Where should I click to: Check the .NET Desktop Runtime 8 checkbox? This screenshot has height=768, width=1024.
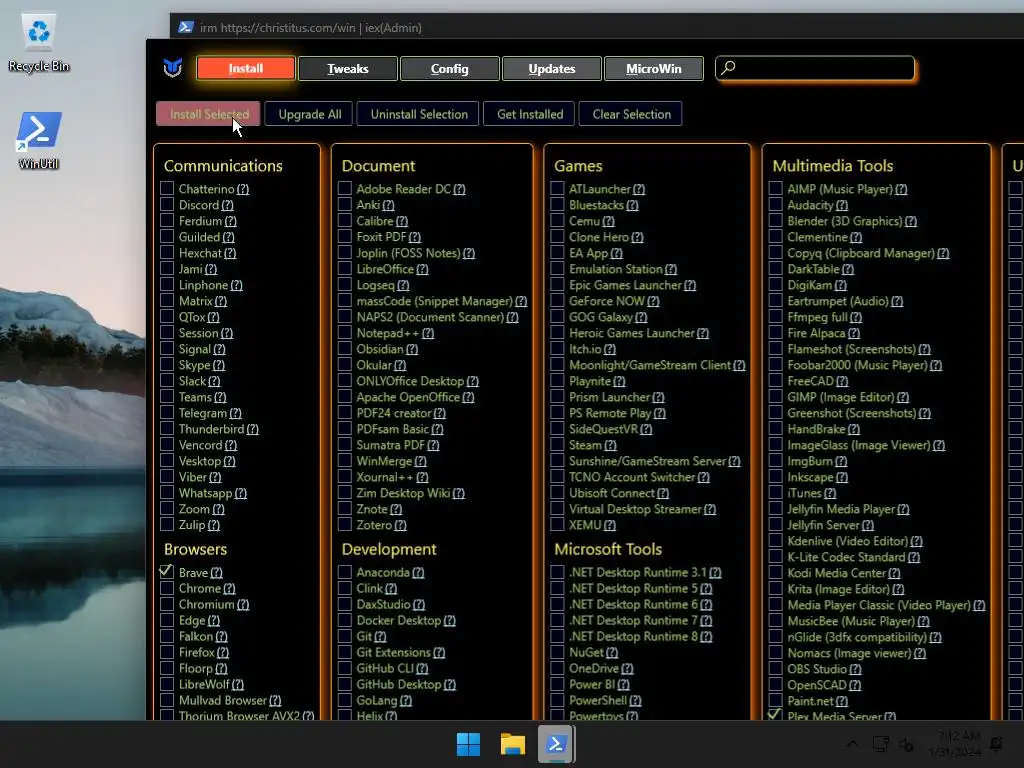coord(557,636)
